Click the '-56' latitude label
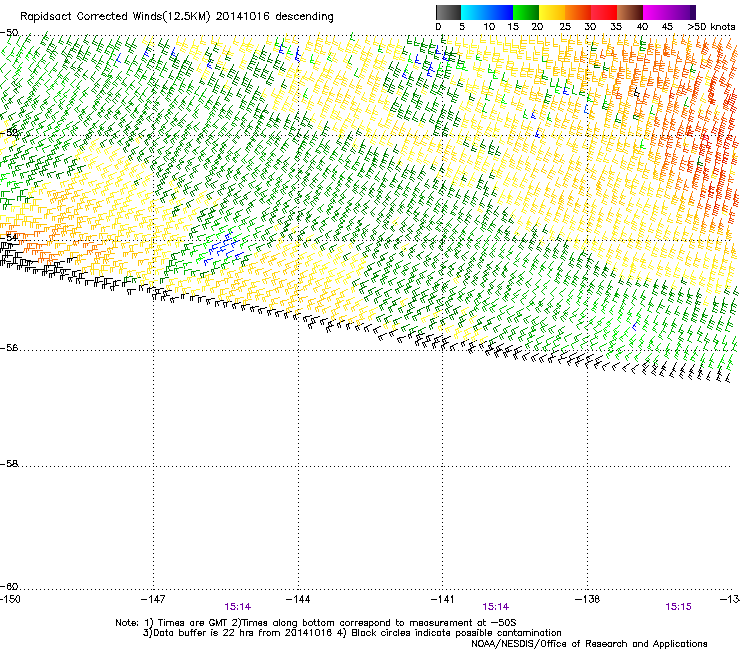The width and height of the screenshot is (740, 650). pos(9,348)
